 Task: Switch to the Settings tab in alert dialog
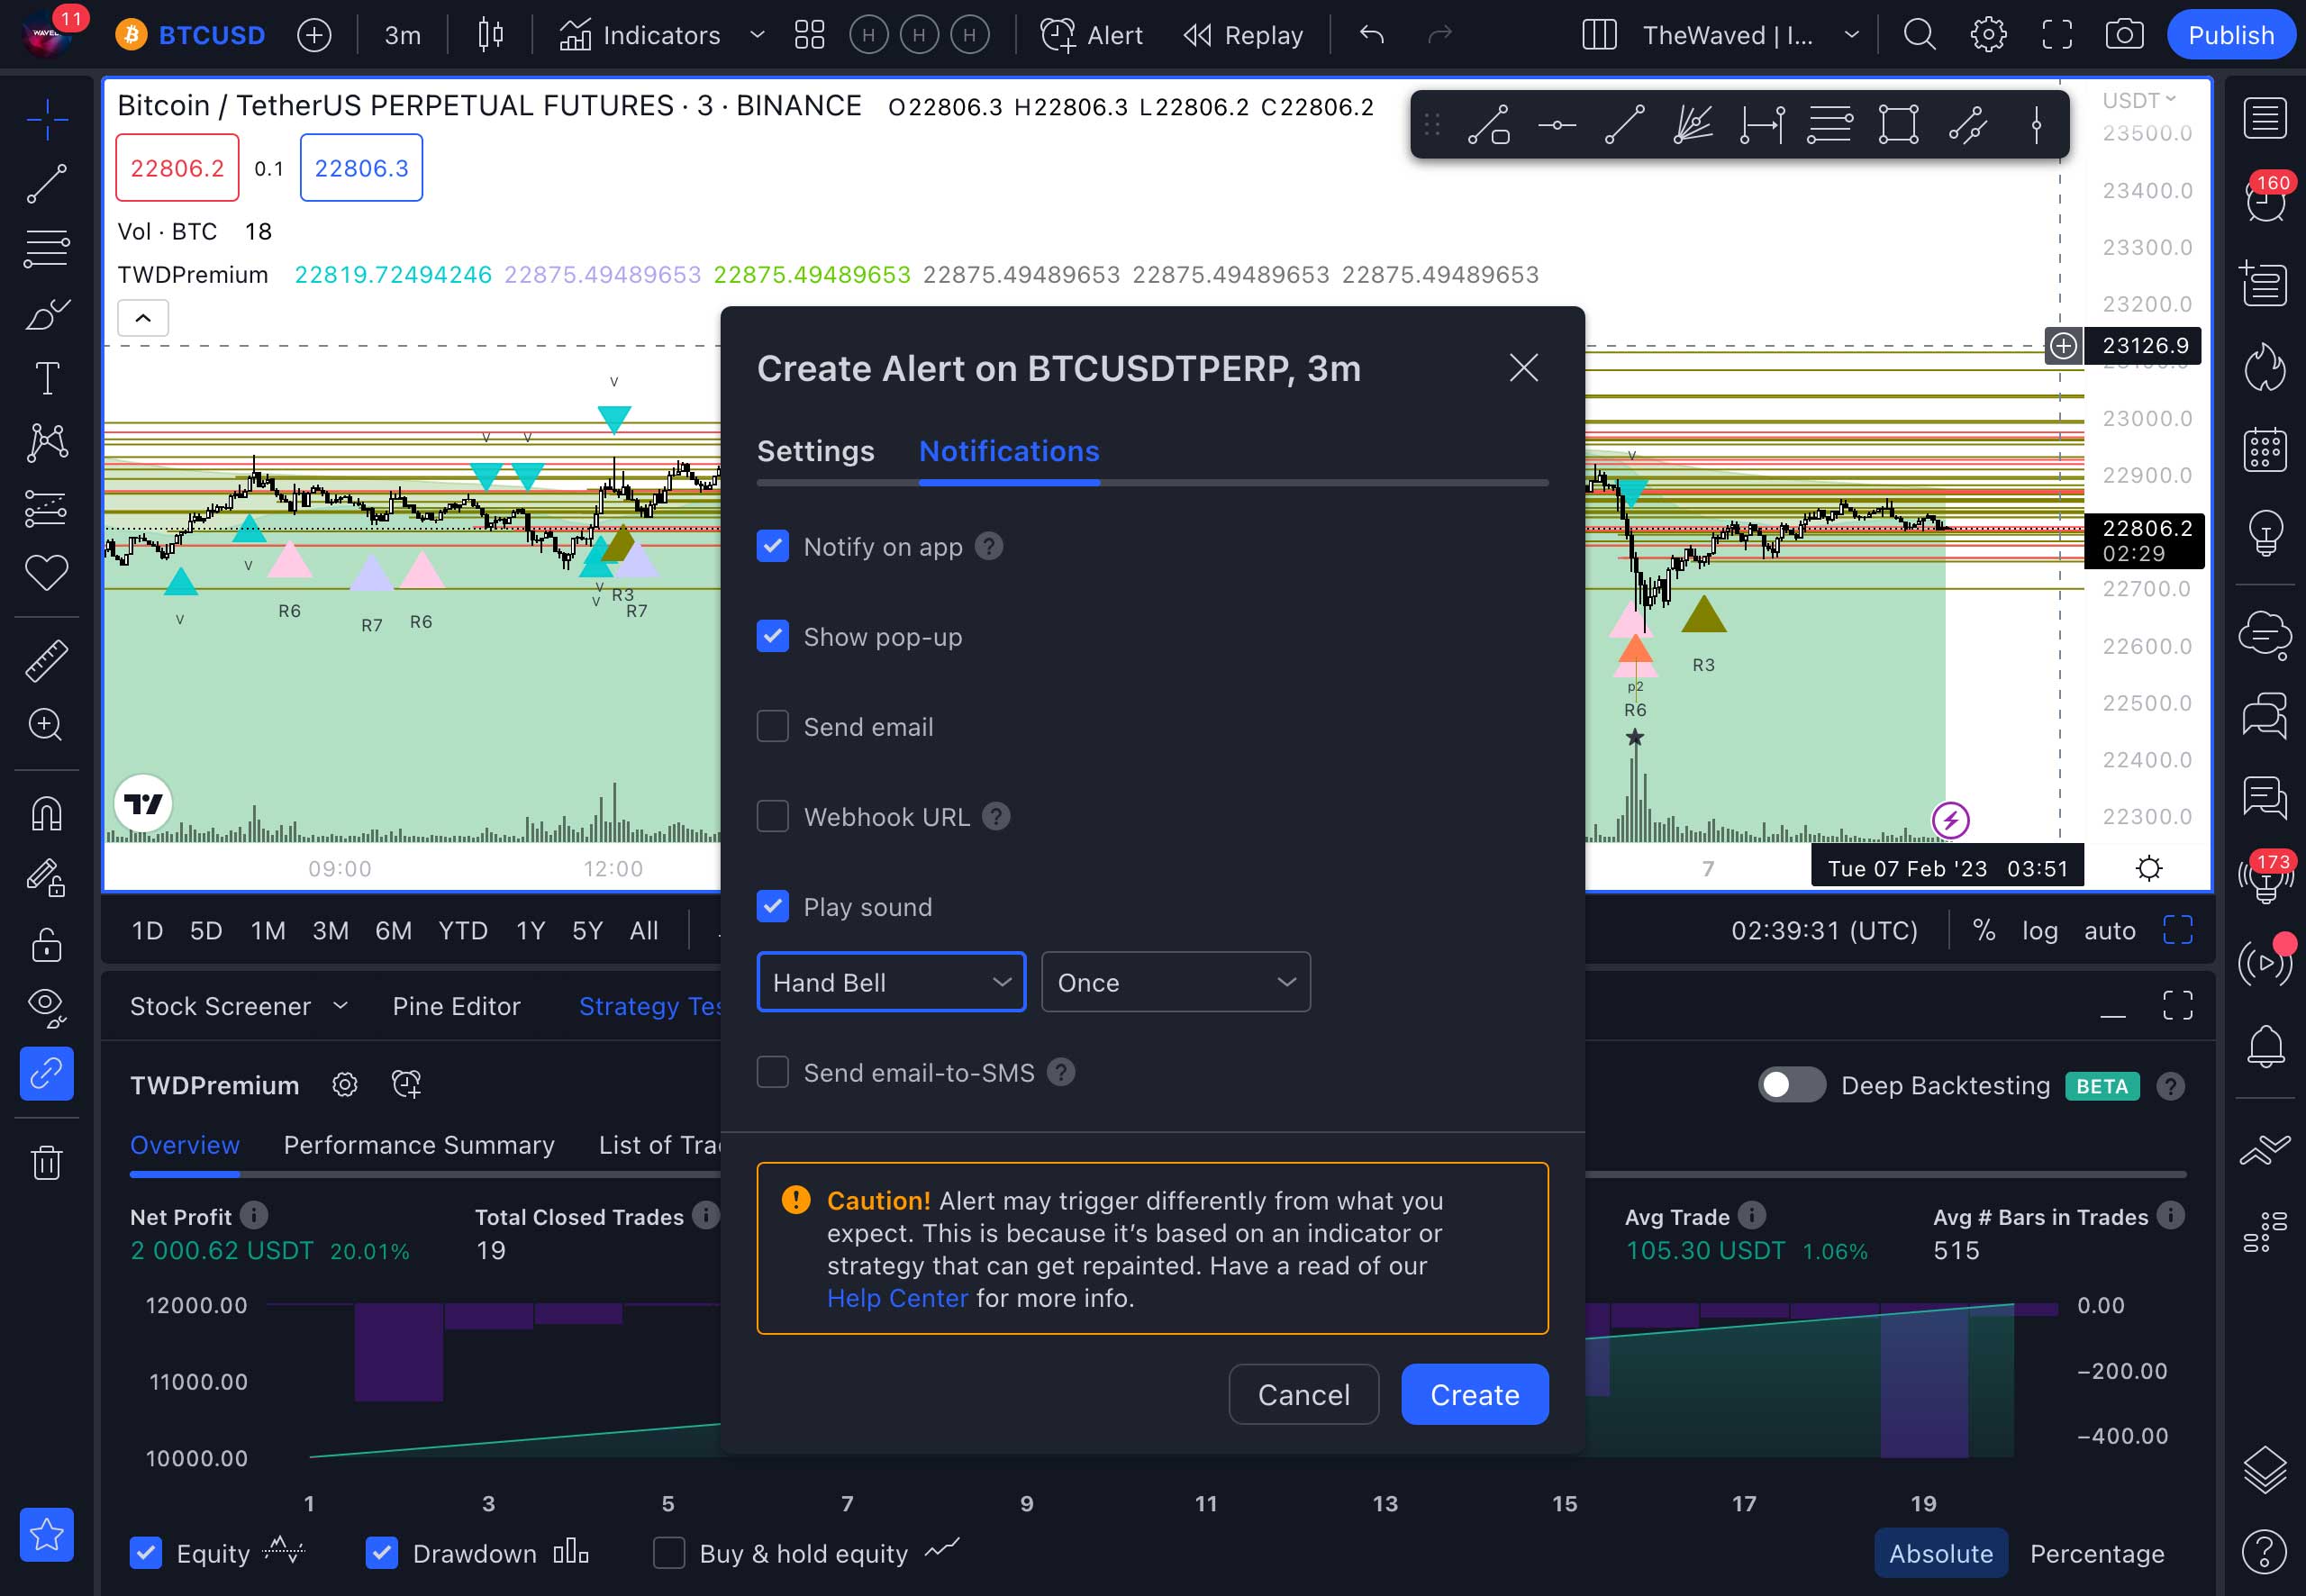(815, 451)
